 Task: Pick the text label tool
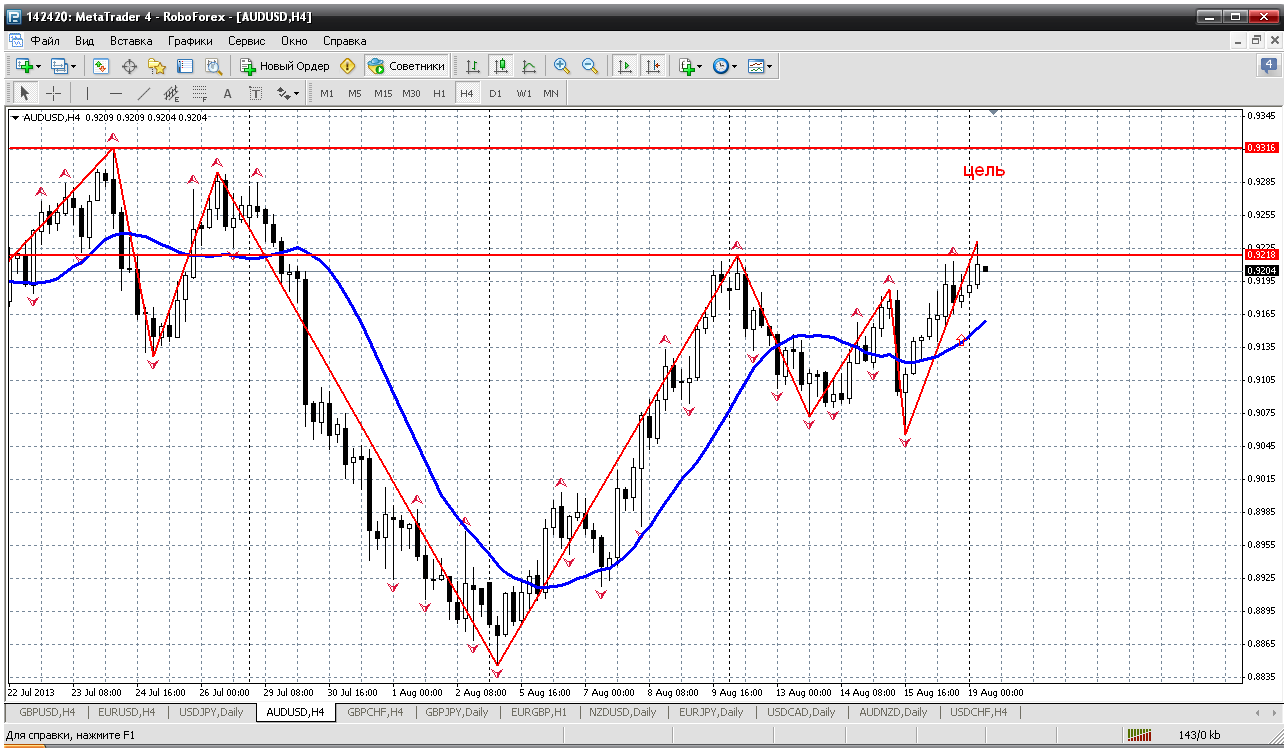(227, 93)
